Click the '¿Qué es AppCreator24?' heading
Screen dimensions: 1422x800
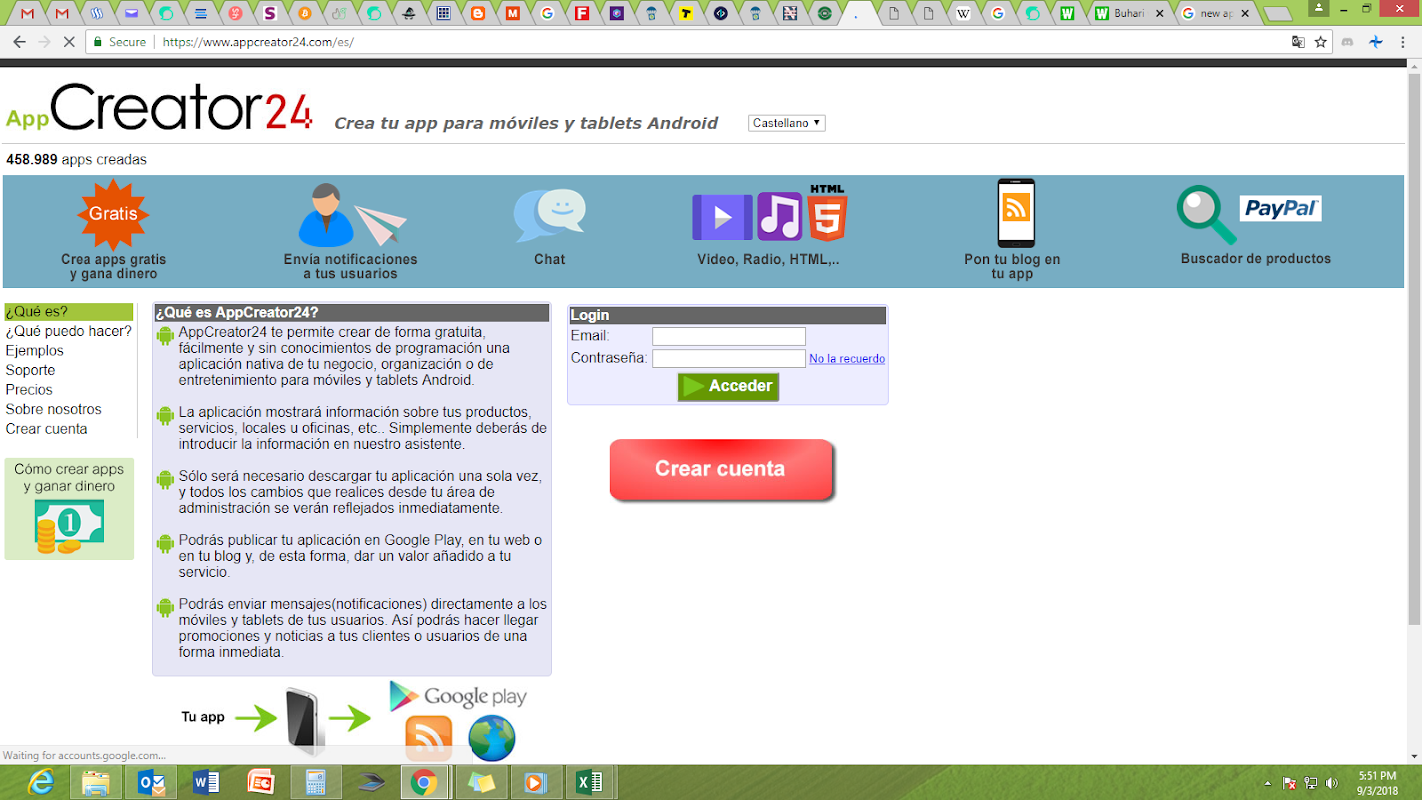click(x=351, y=313)
